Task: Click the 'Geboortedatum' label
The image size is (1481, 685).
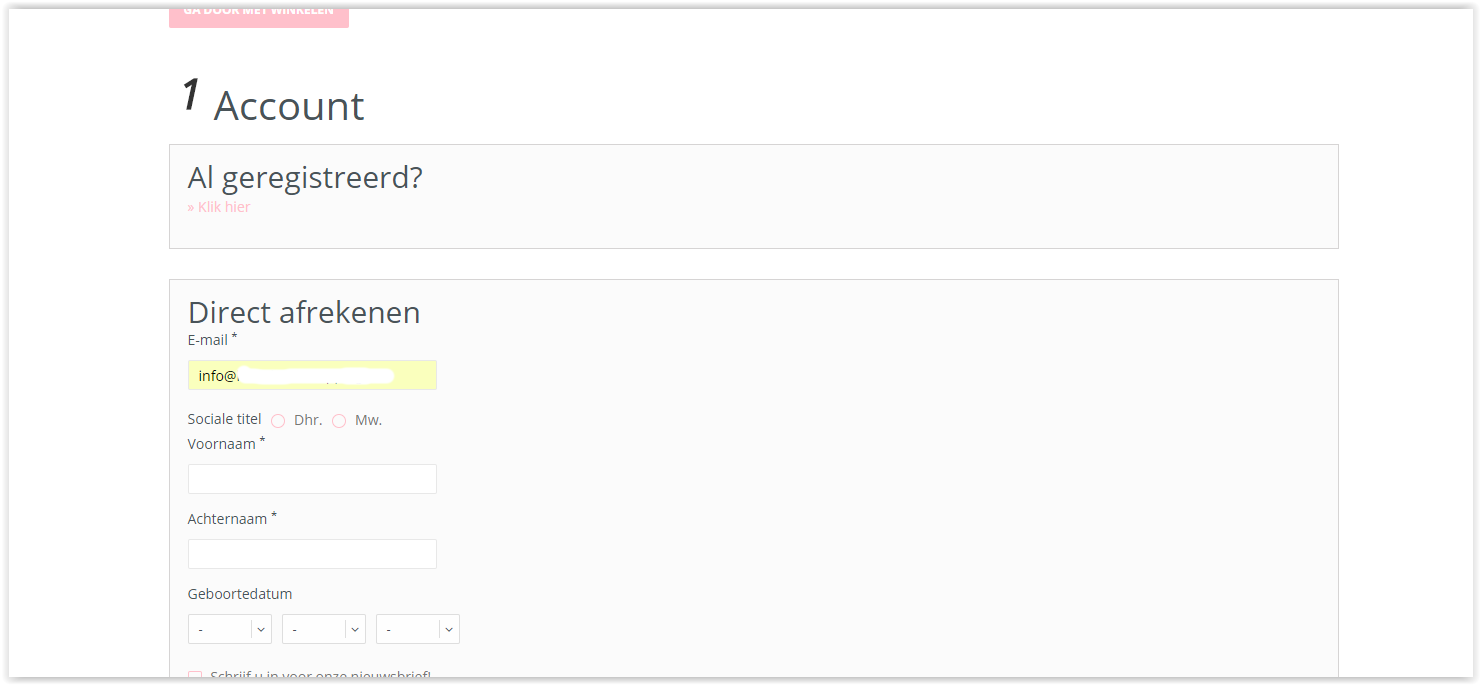Action: click(x=240, y=594)
